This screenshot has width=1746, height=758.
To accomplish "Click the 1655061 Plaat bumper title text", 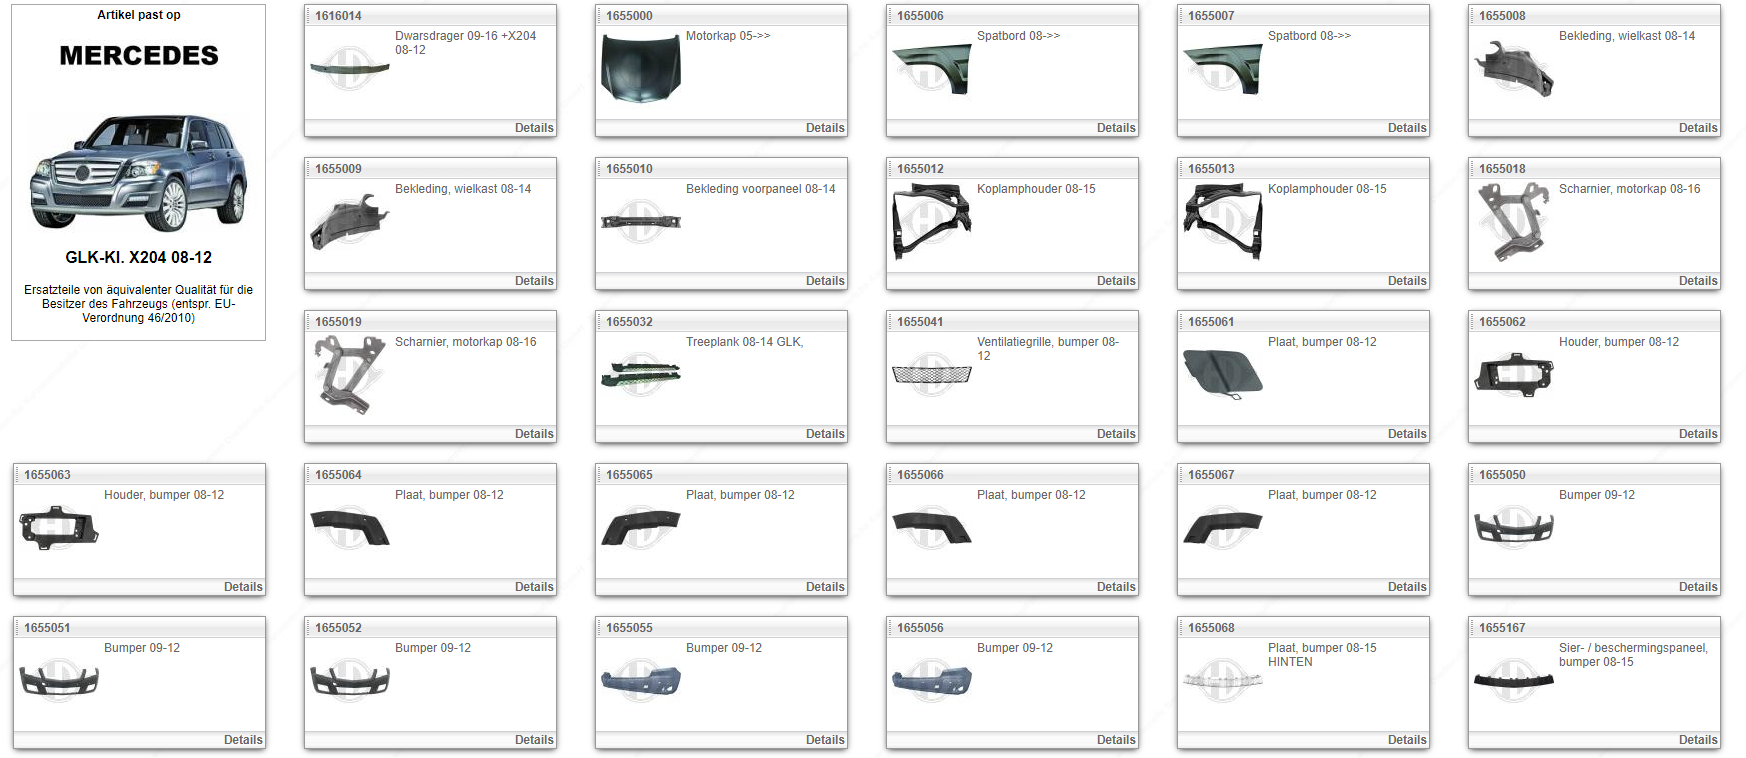I will [x=1322, y=342].
